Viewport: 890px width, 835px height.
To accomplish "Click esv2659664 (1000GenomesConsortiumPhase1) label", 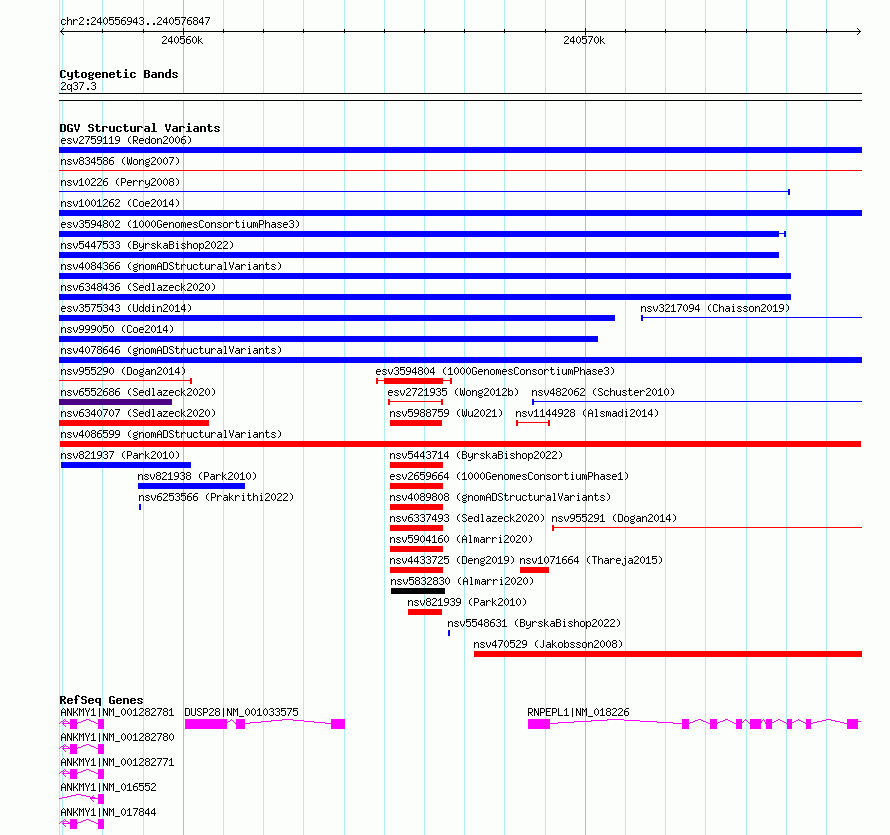I will [x=509, y=476].
